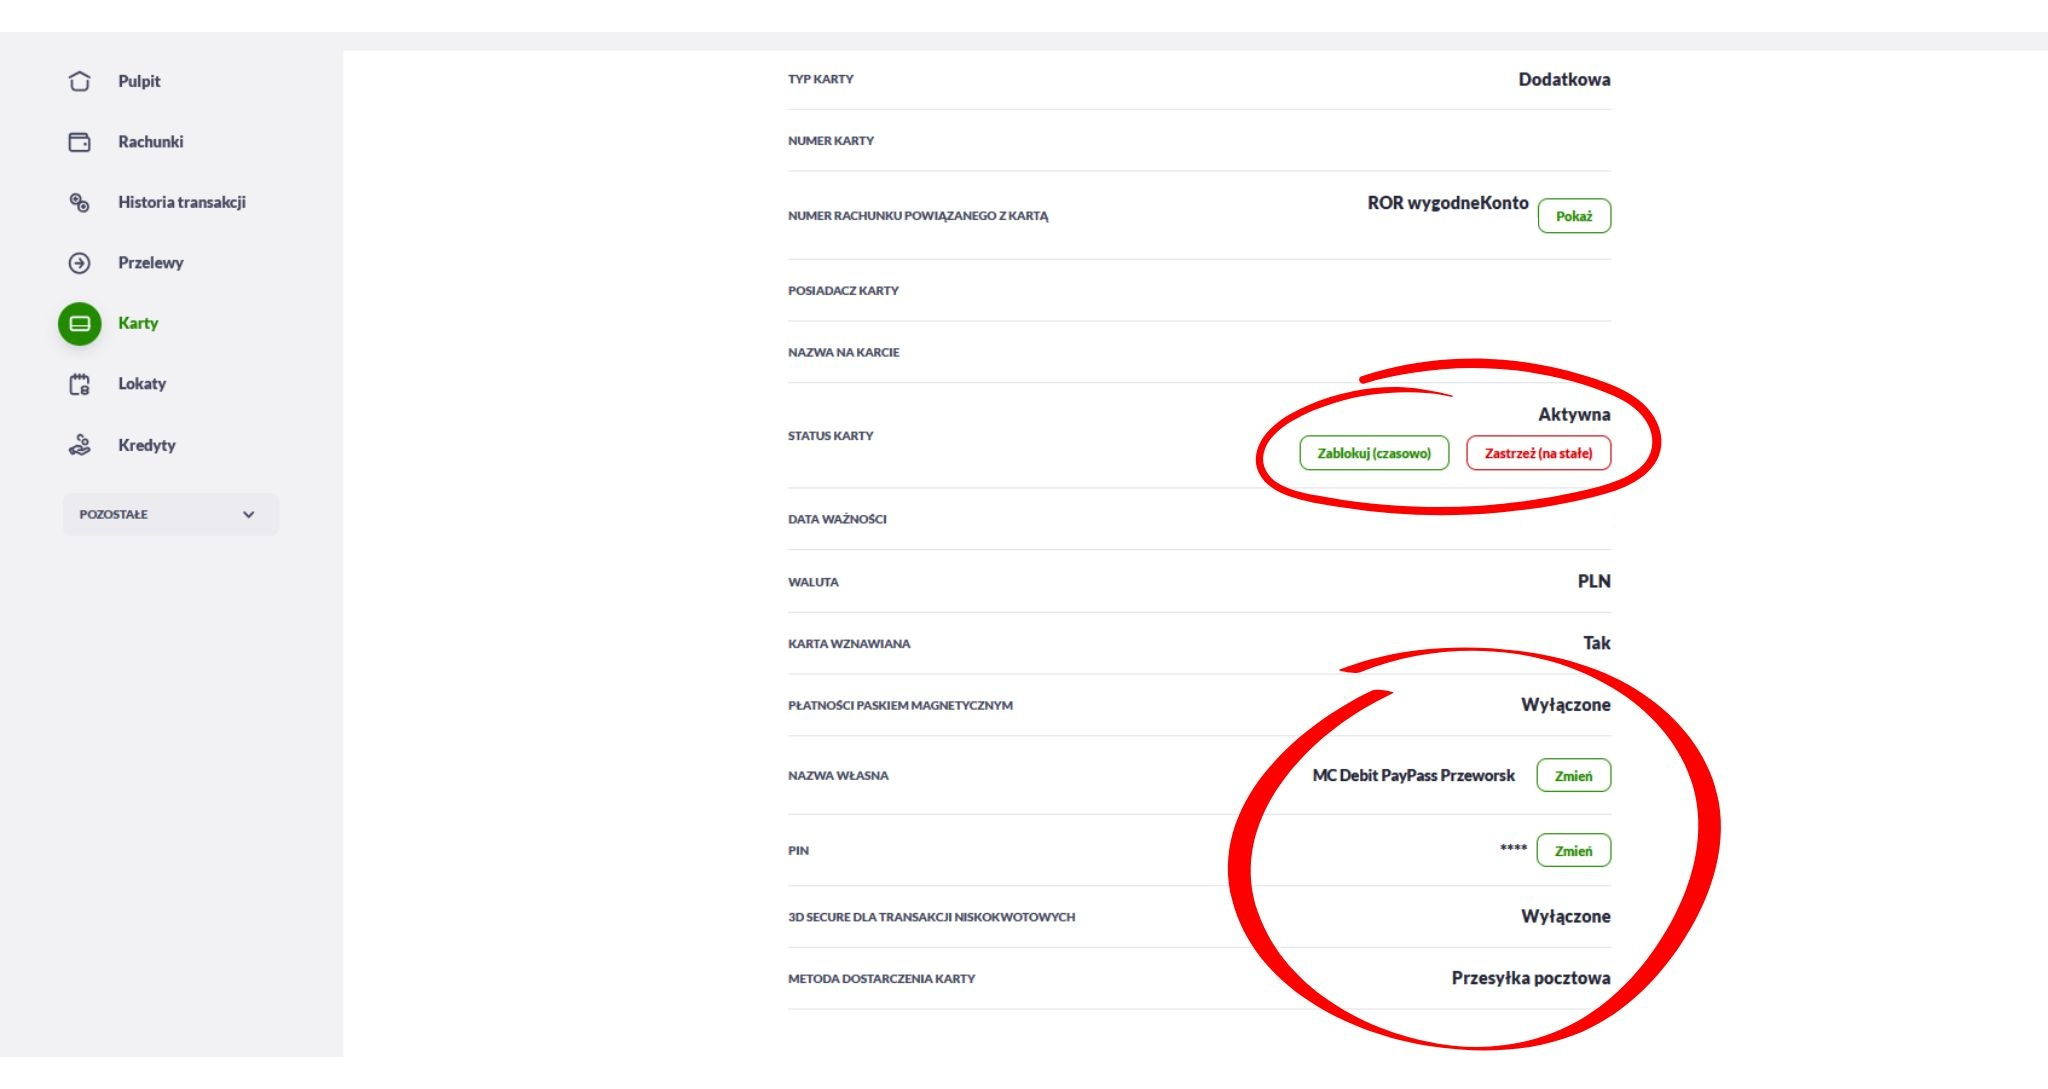Click the Kredyty hand-coins icon

(x=79, y=445)
